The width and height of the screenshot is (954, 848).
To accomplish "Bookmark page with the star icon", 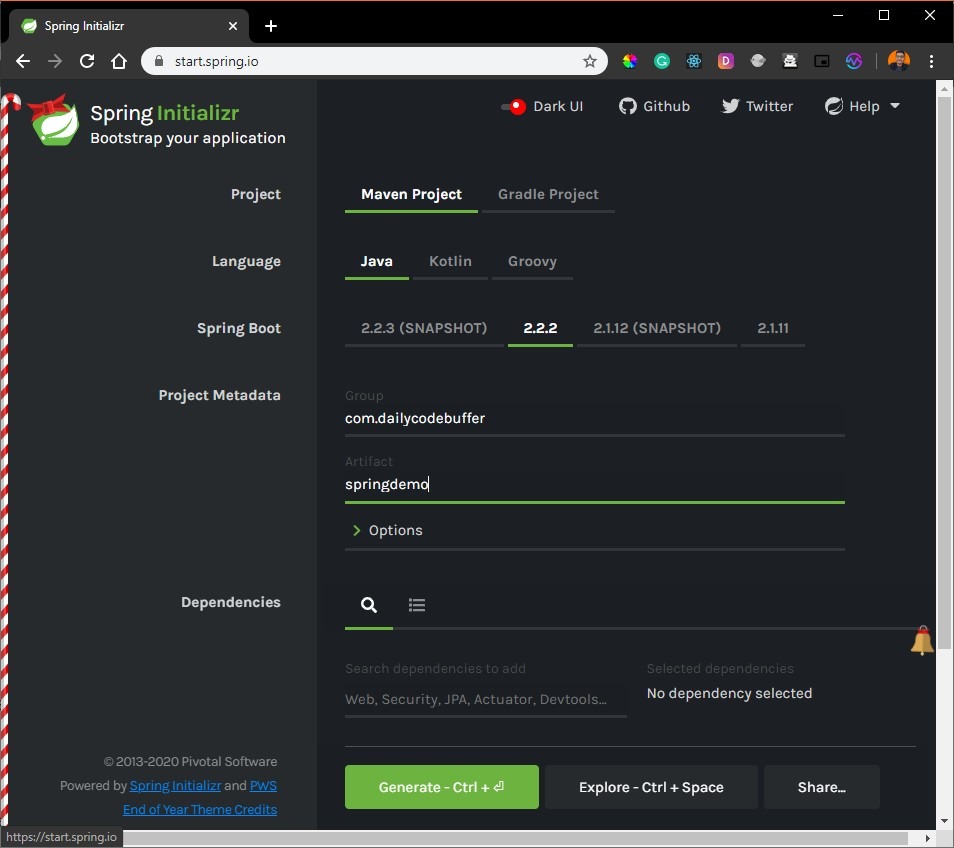I will tap(590, 61).
